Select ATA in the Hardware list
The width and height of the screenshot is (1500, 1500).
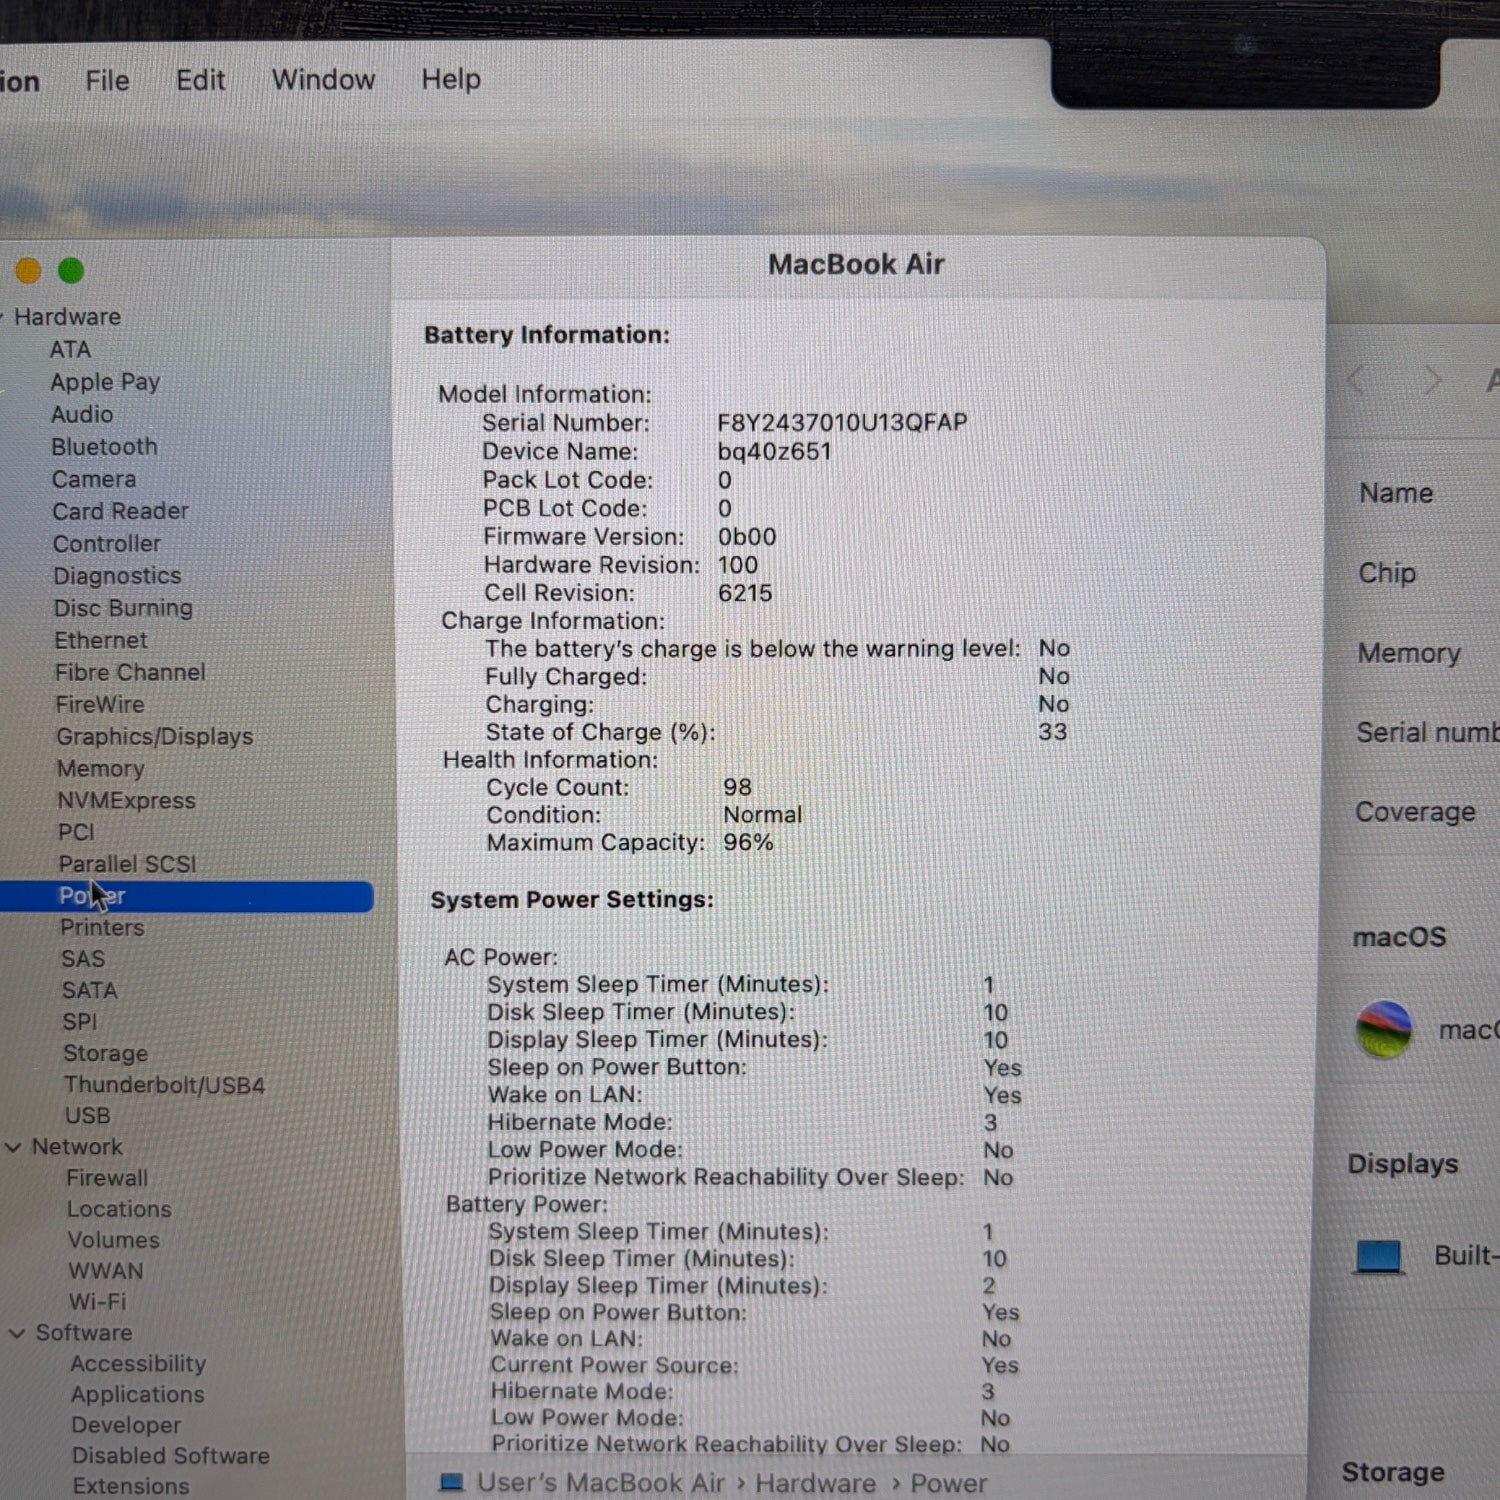[x=70, y=349]
